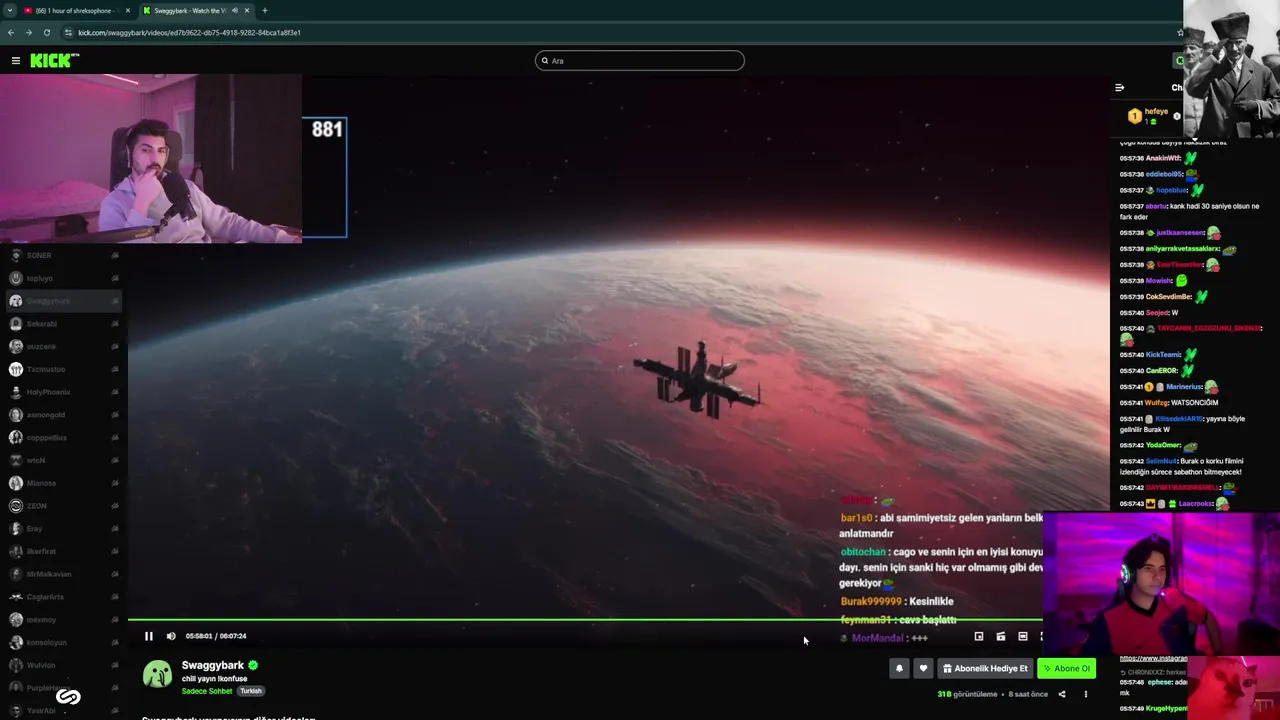Click username Burak999999 in overlay chat
This screenshot has height=720, width=1280.
click(870, 601)
